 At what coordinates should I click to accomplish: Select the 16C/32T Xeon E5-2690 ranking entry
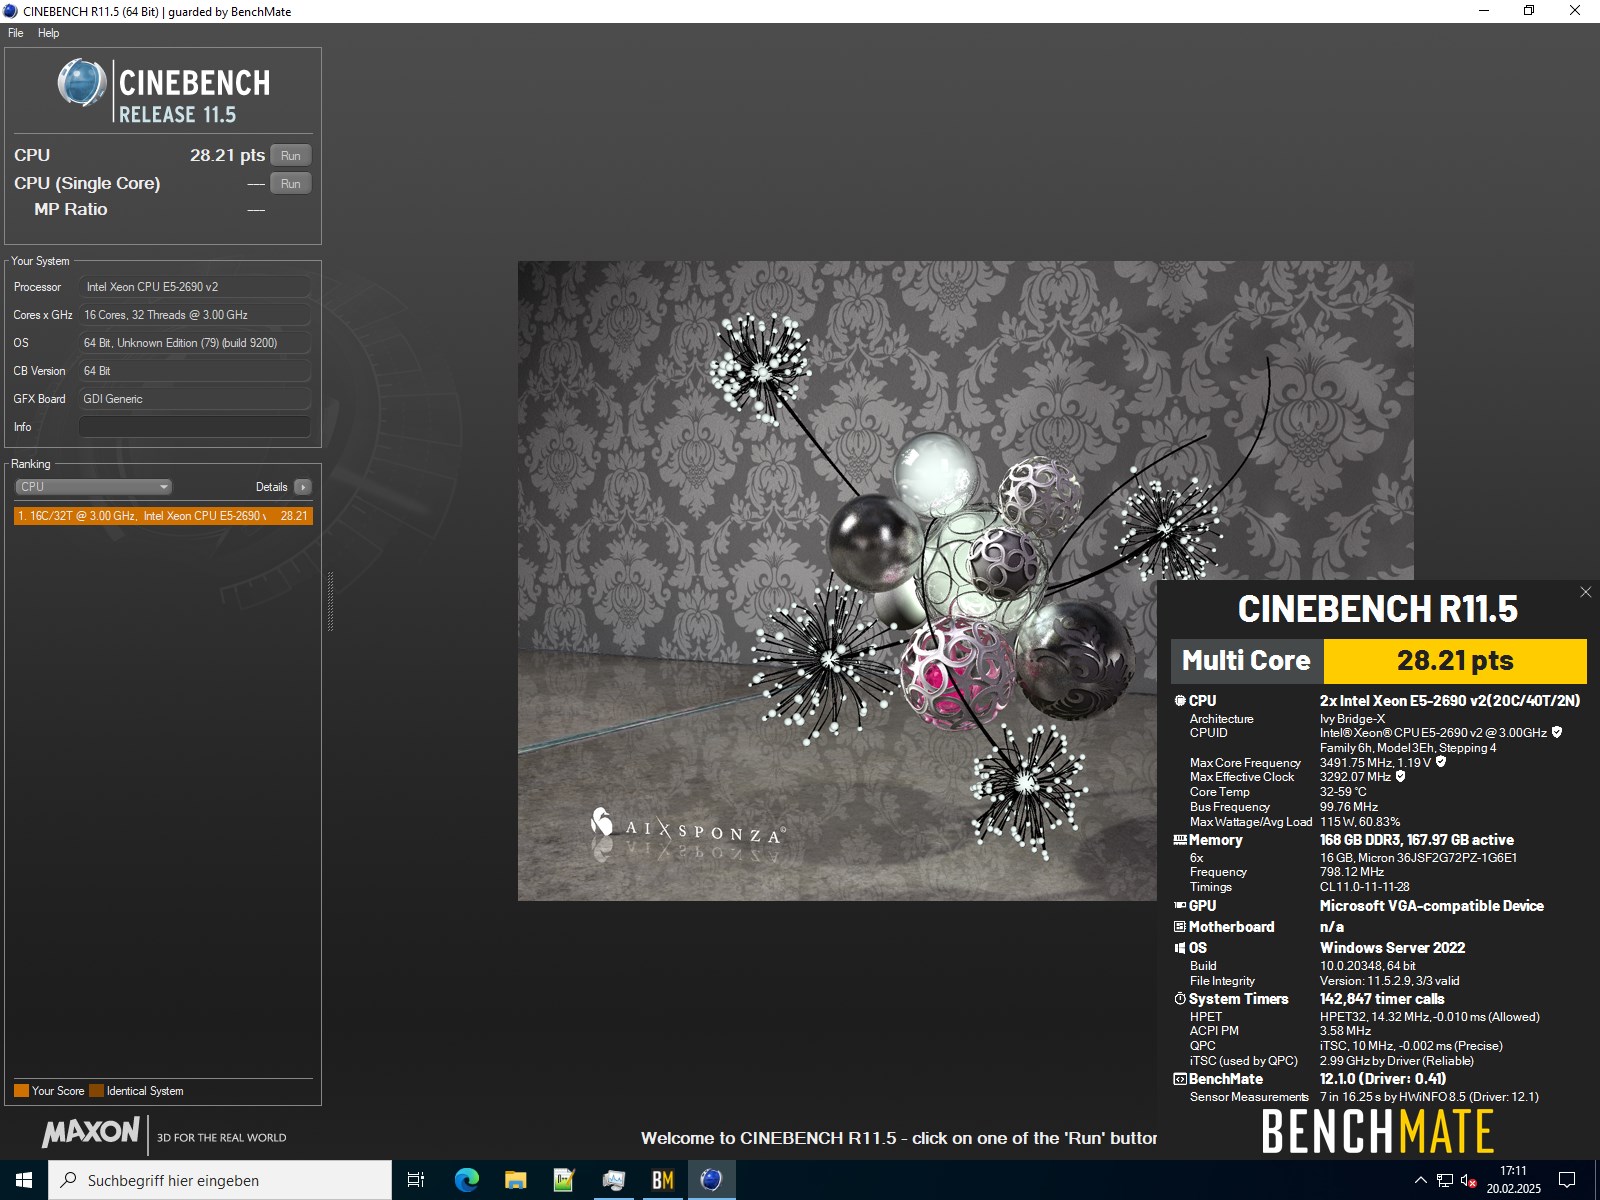163,516
